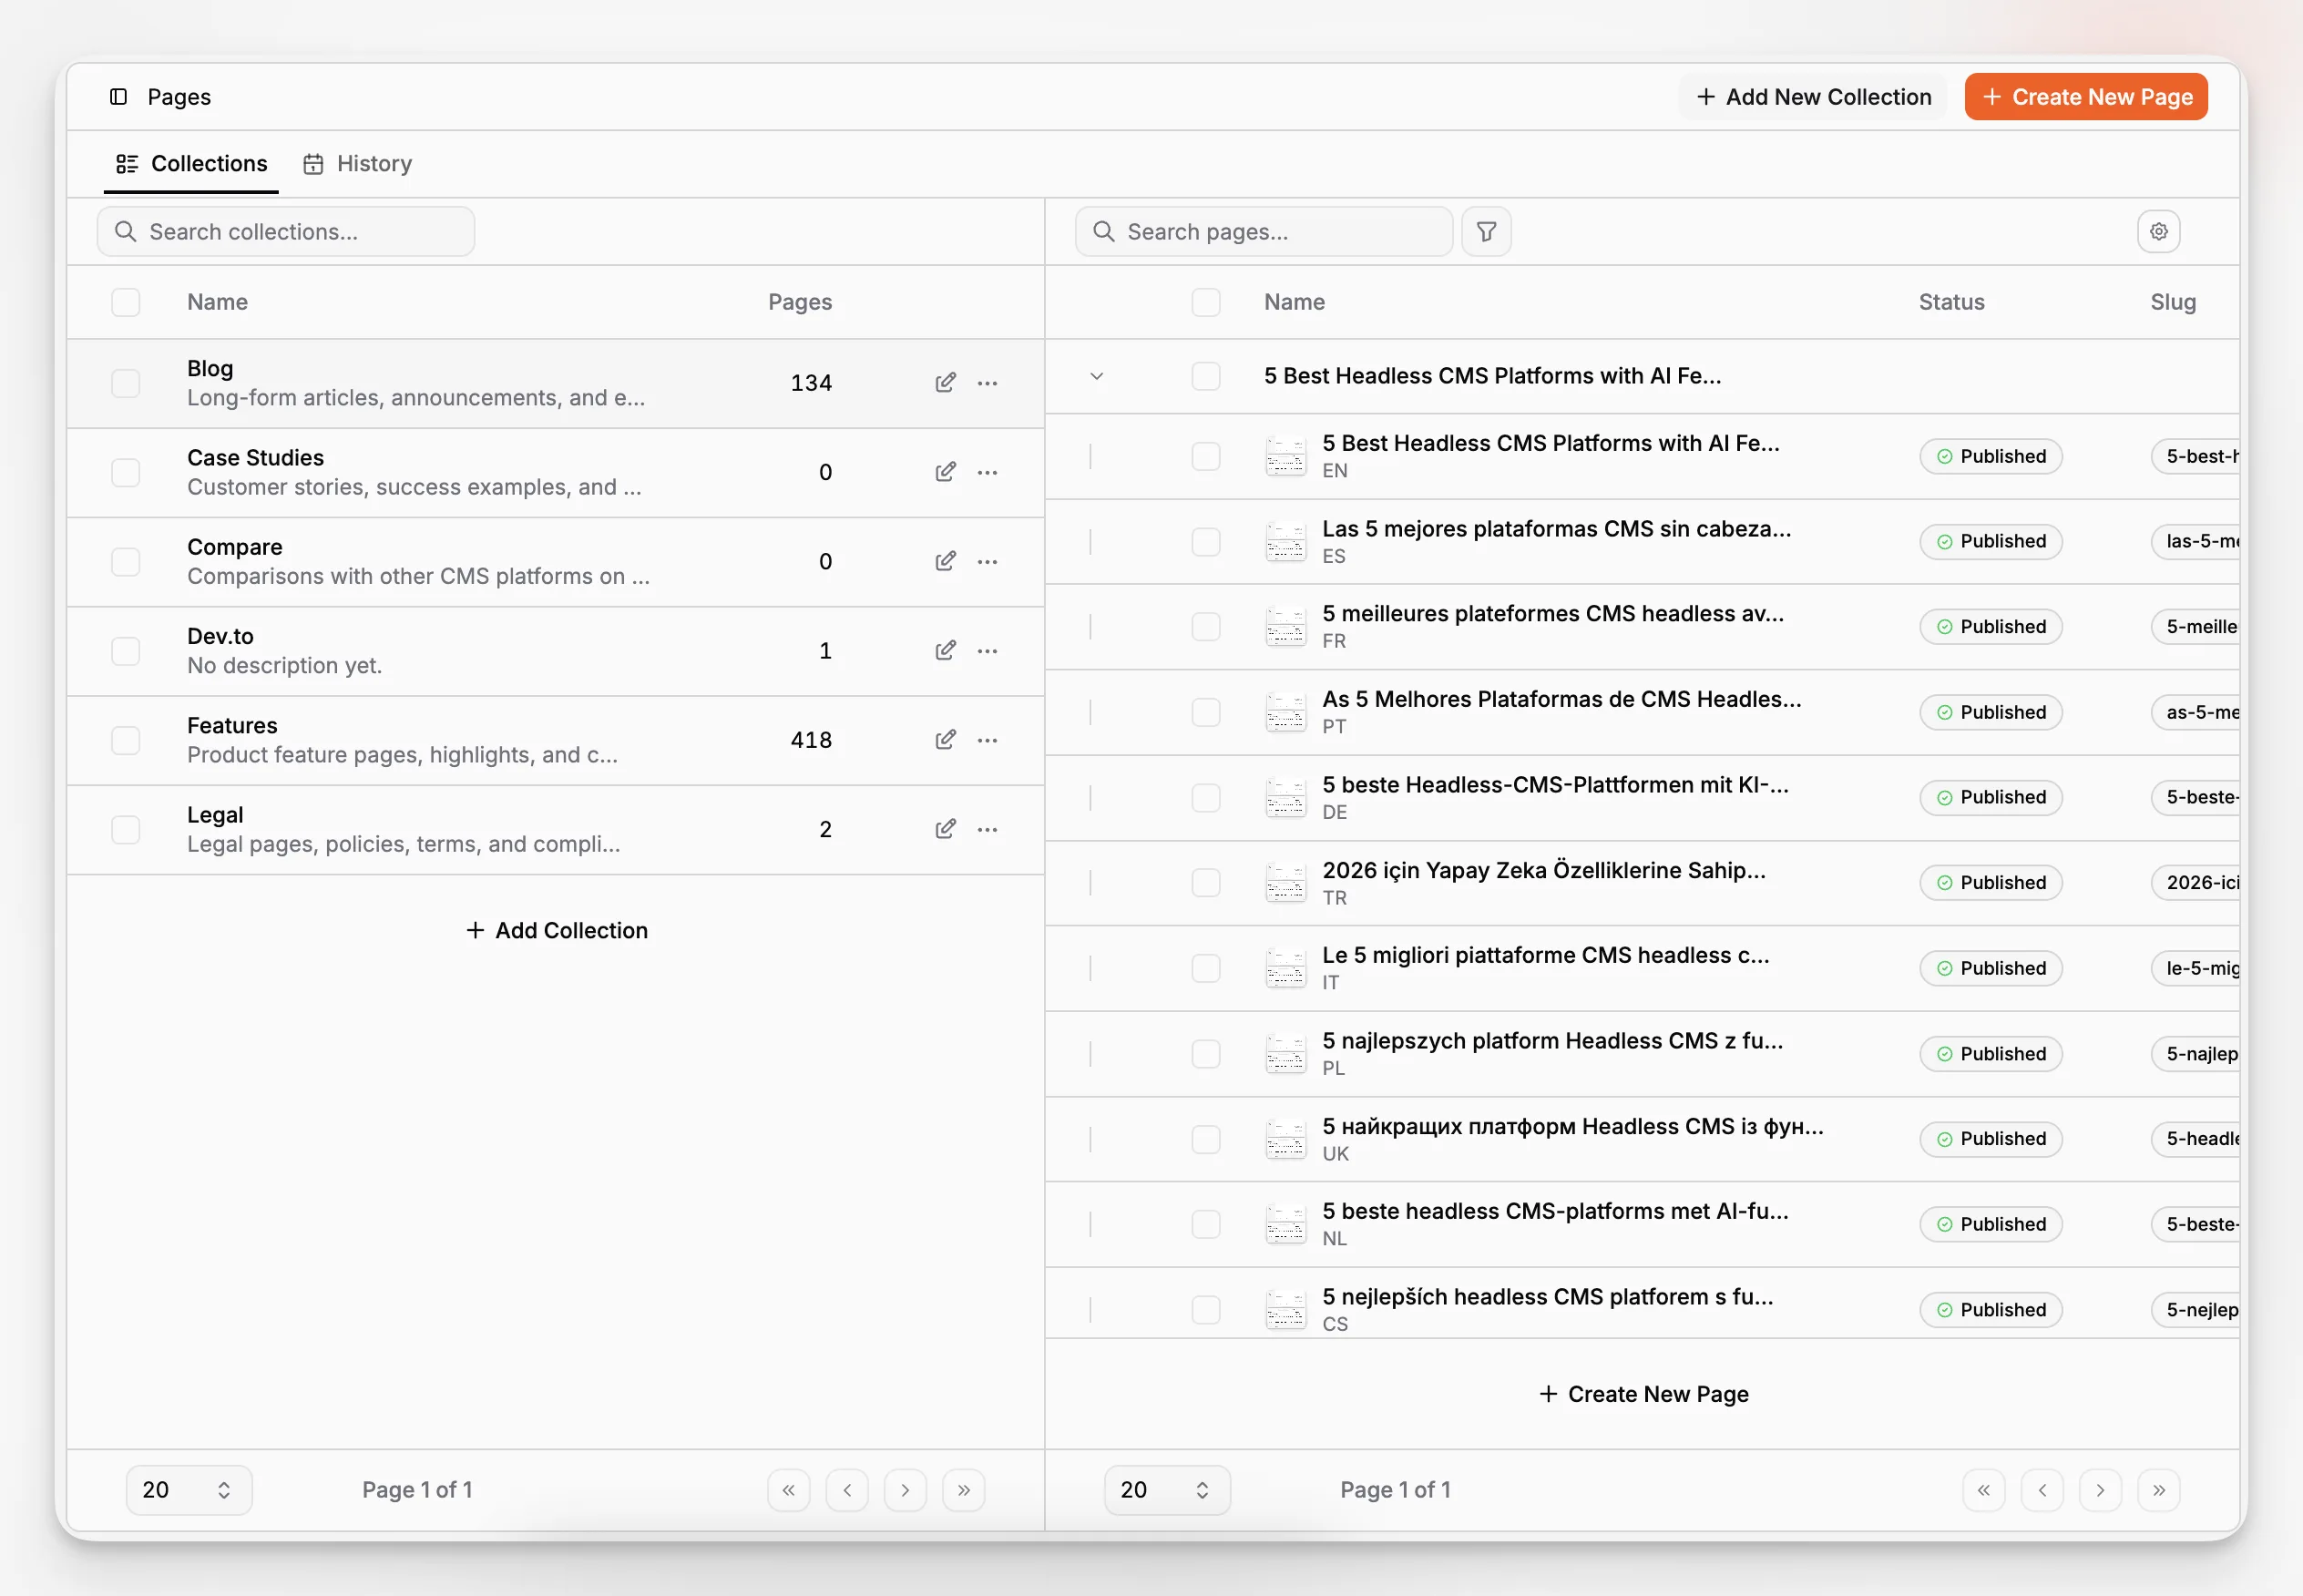Click Add Collection below the list
The image size is (2303, 1596).
click(557, 930)
